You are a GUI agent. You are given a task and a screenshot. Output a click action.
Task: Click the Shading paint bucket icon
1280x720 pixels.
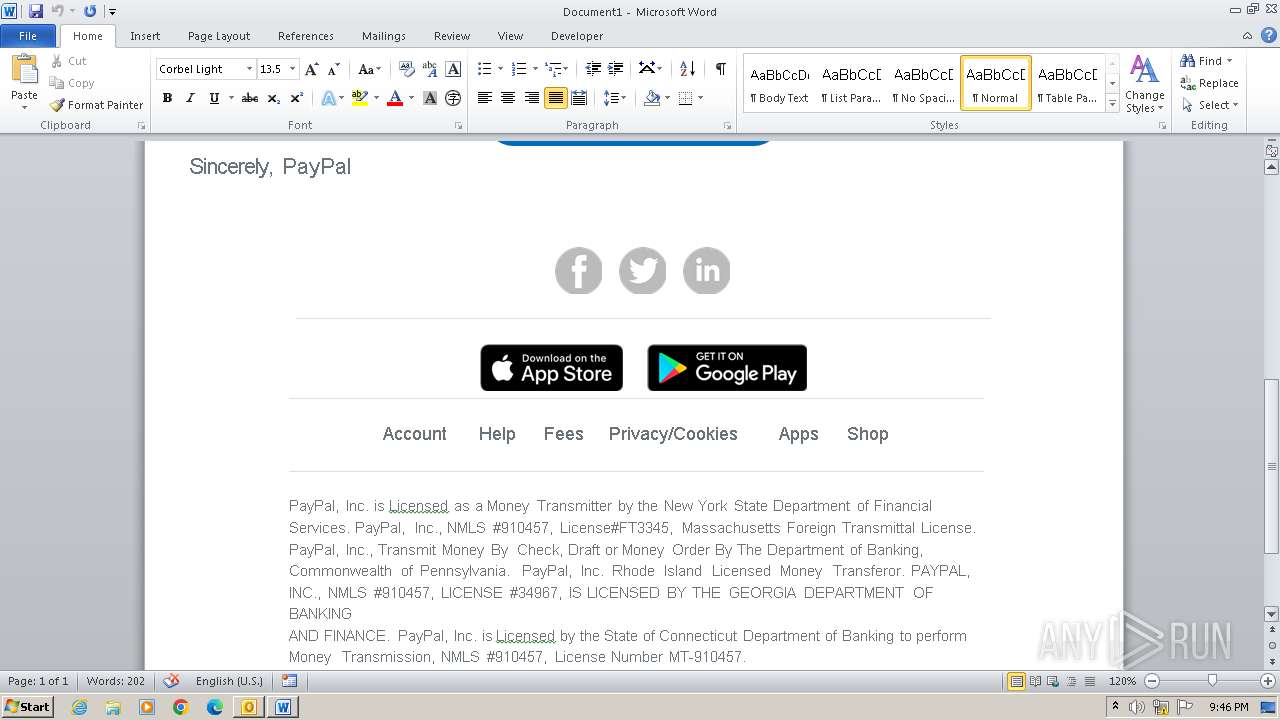[652, 98]
